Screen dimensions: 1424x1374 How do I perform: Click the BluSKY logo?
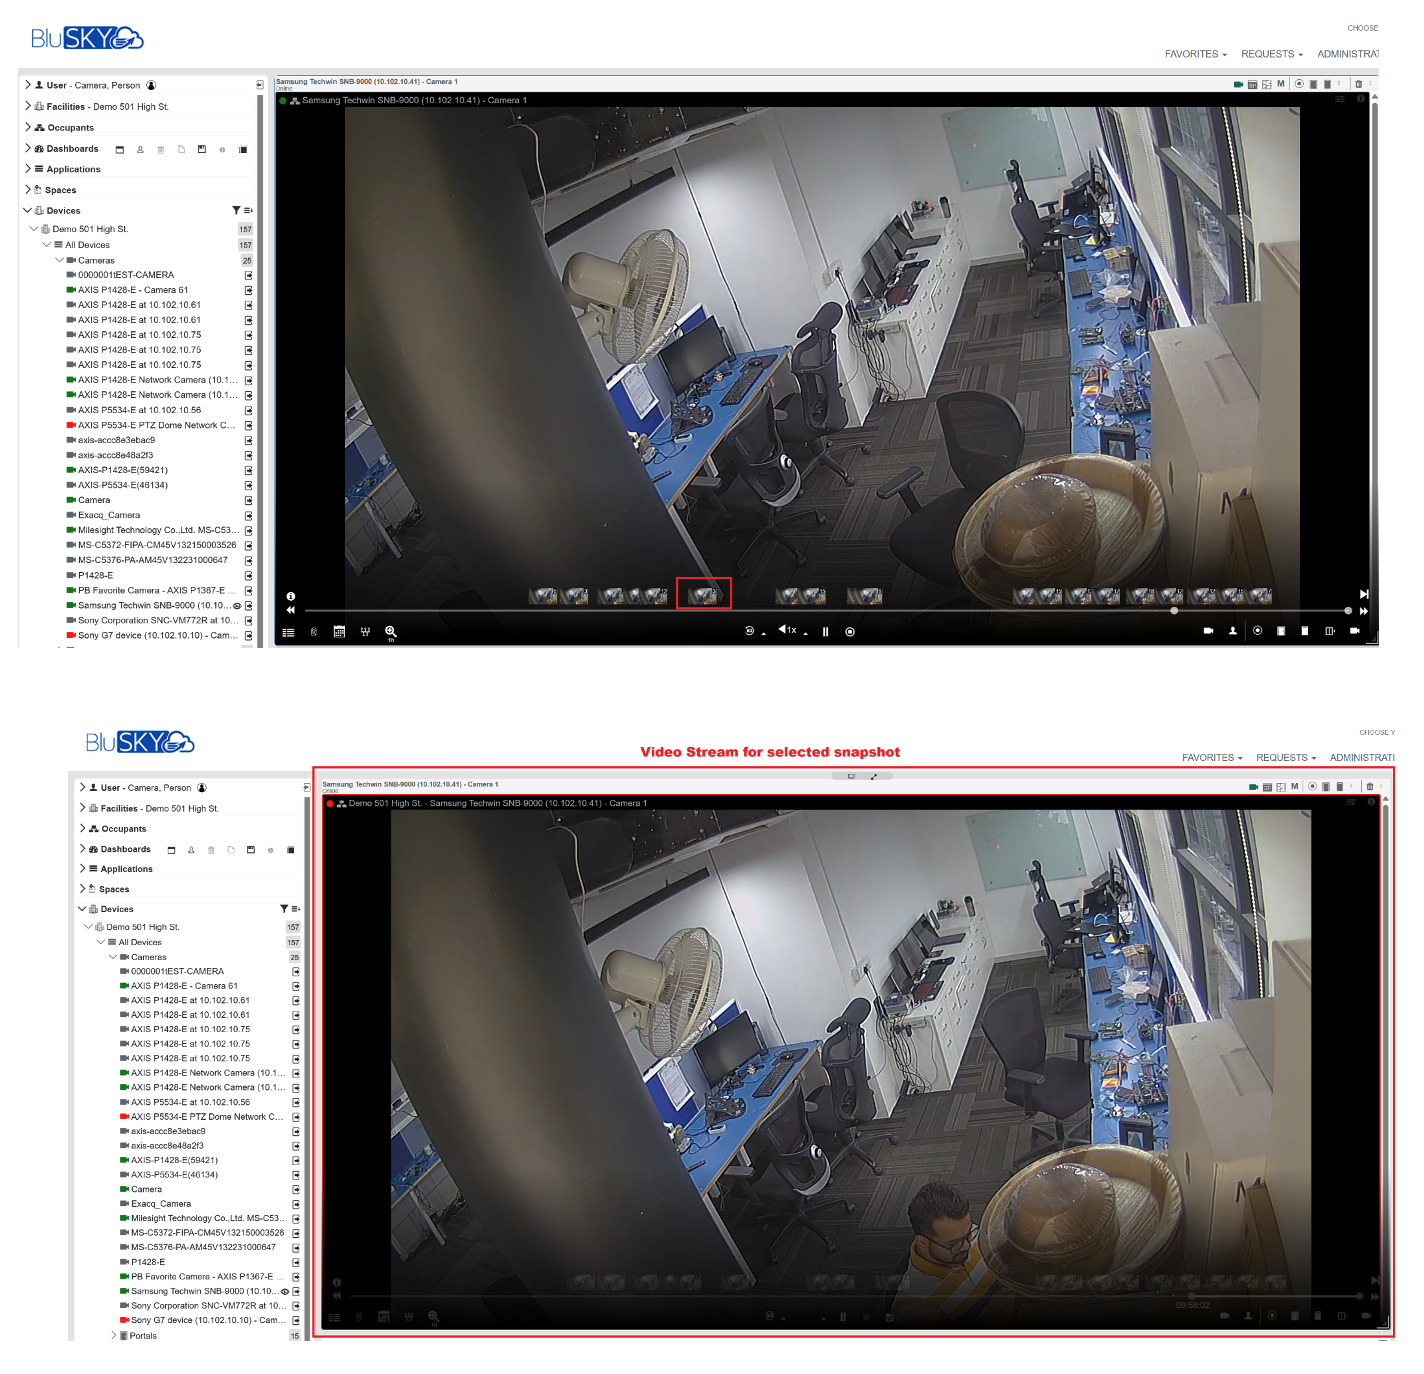[x=86, y=37]
